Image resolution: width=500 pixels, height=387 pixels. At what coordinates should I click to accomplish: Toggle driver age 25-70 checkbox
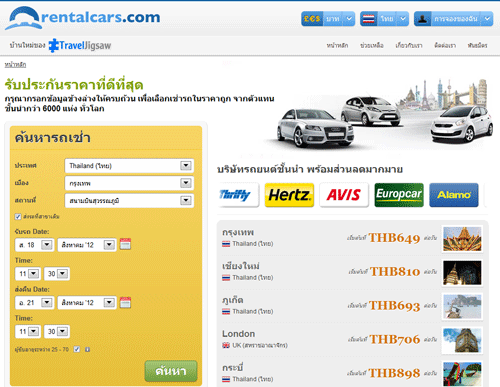coord(77,349)
